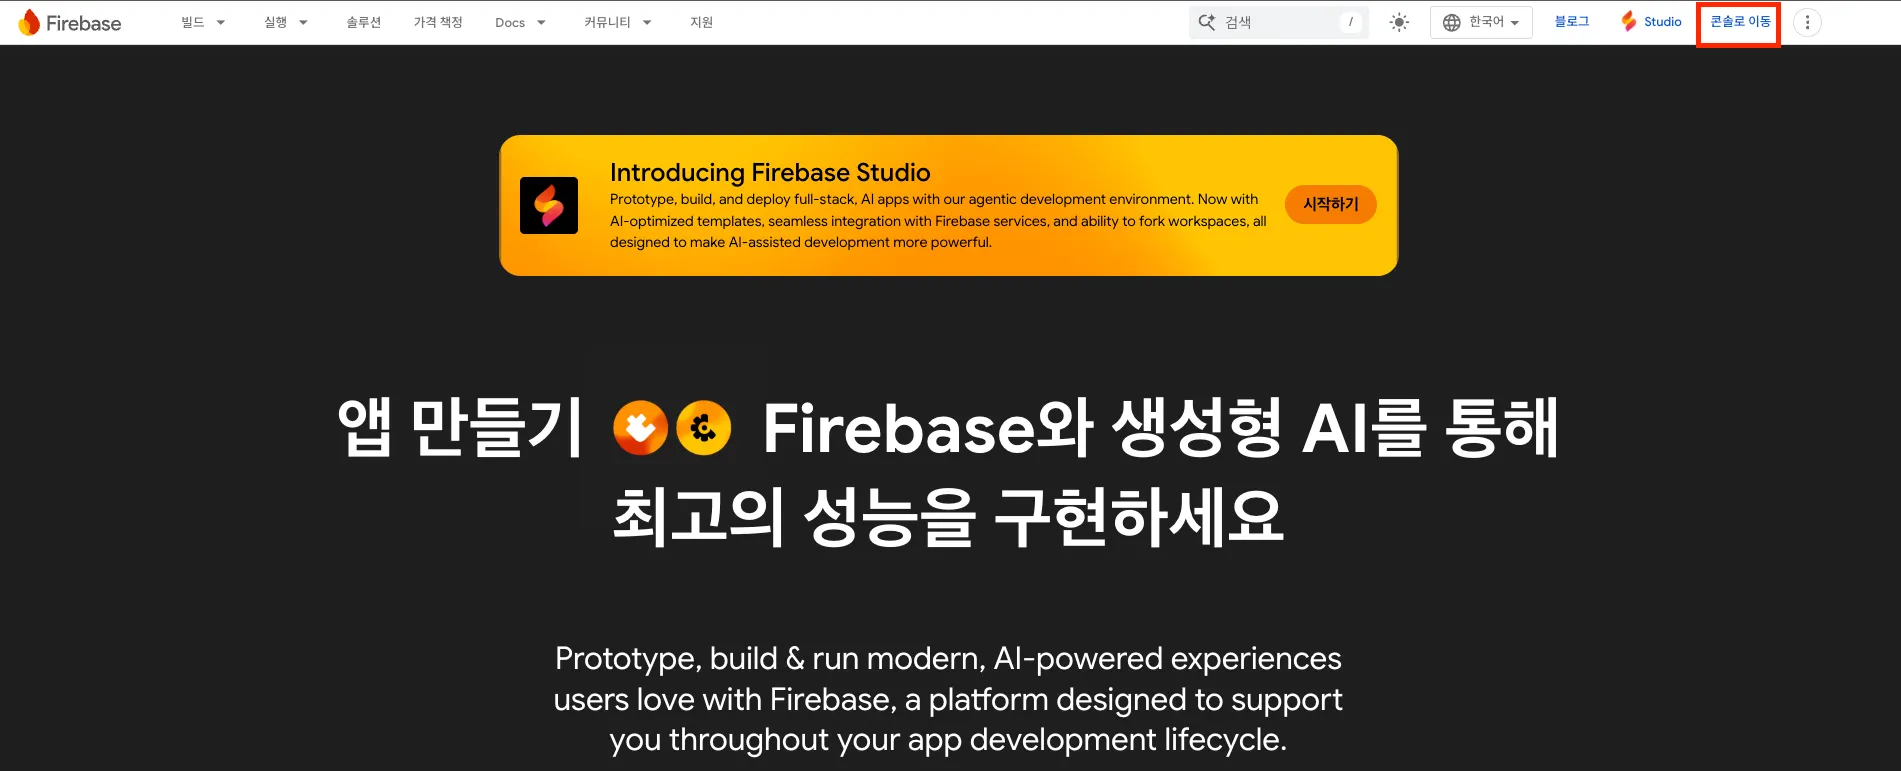The image size is (1901, 771).
Task: Click the orange Gemini chip icon in headline
Action: [x=640, y=428]
